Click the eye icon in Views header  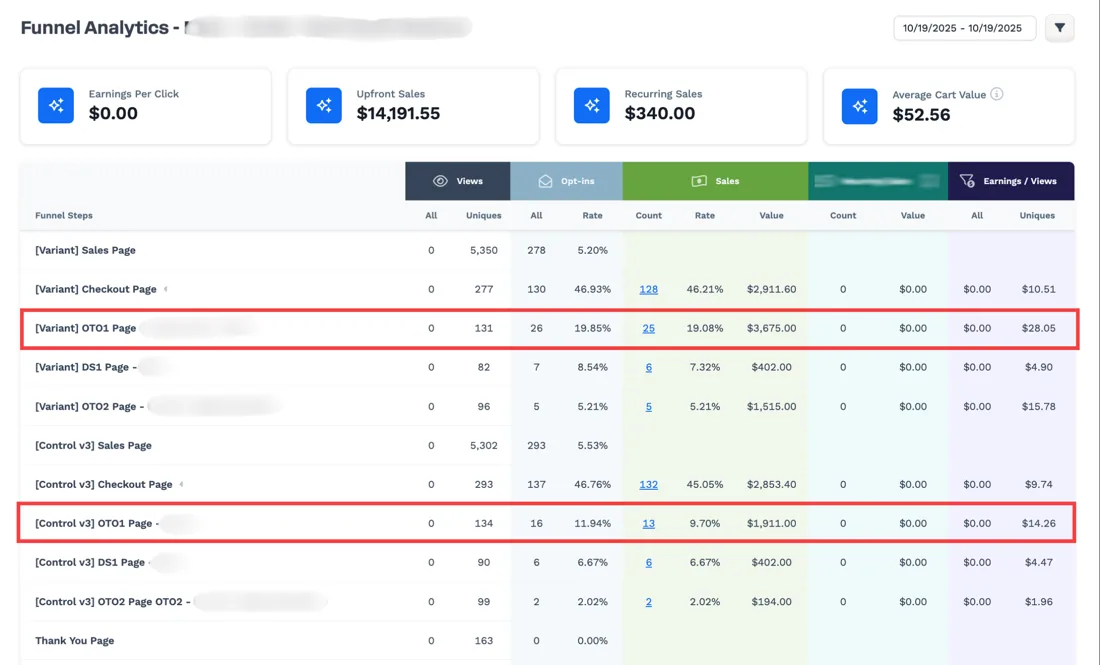(440, 181)
